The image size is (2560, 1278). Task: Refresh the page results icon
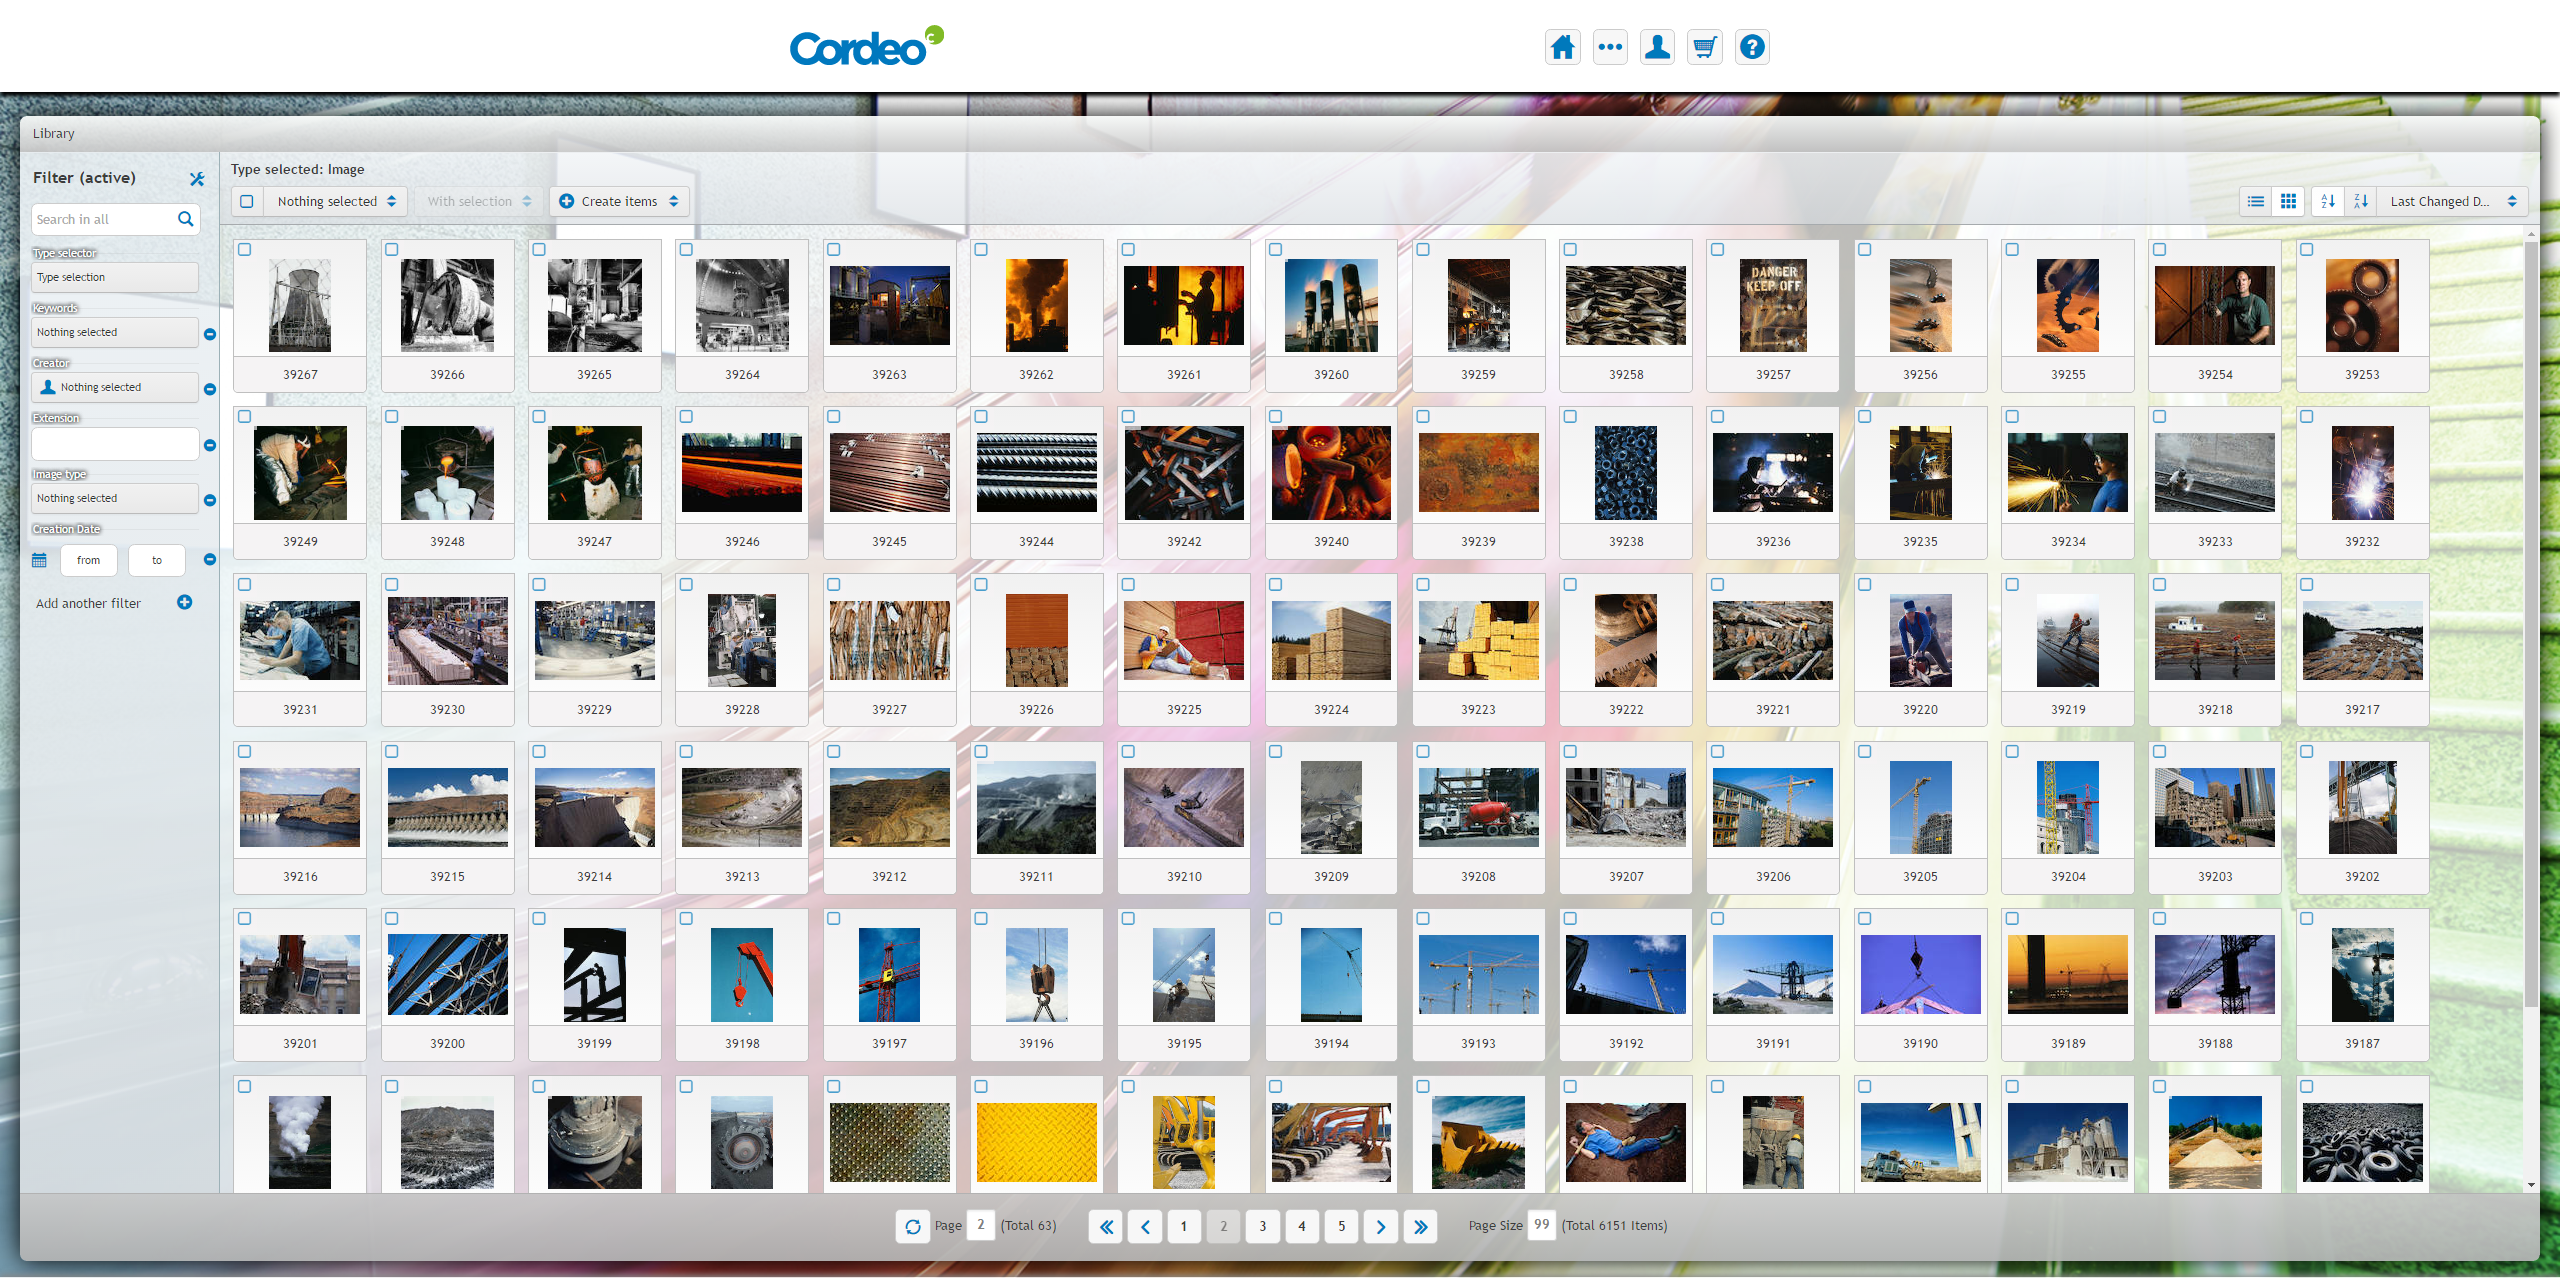(x=912, y=1226)
